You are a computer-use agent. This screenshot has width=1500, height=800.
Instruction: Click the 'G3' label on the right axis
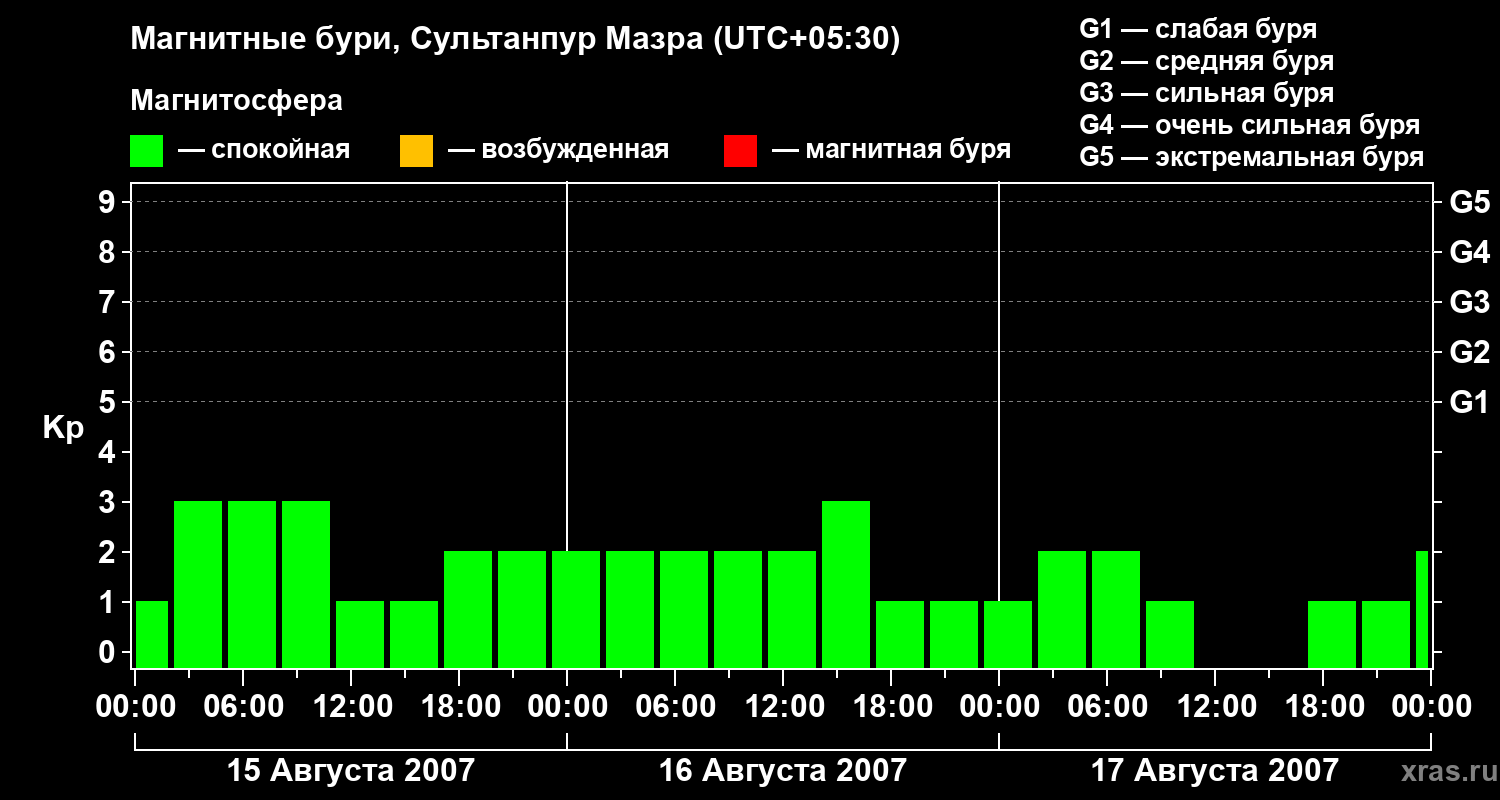point(1469,302)
